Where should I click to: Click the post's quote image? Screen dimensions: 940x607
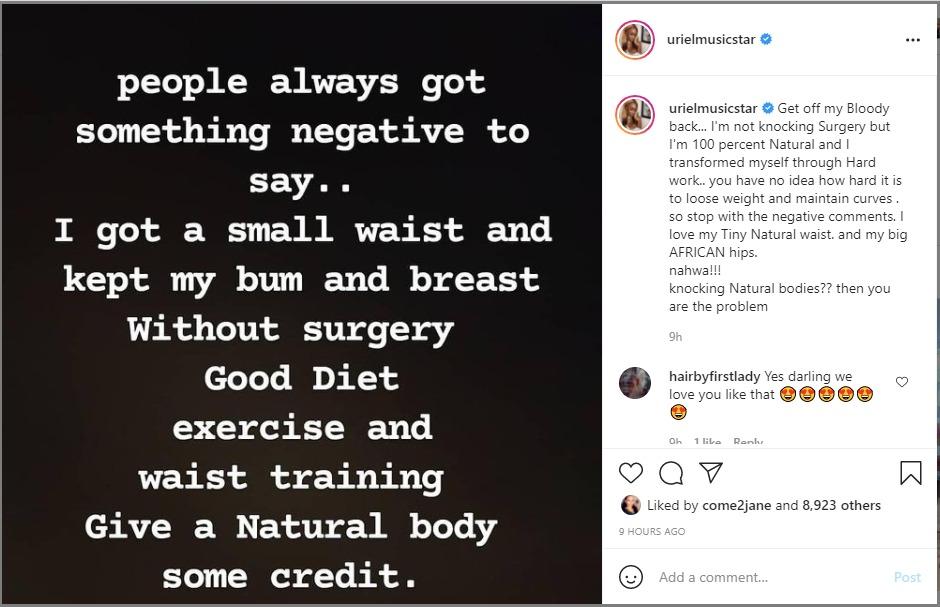(x=301, y=304)
